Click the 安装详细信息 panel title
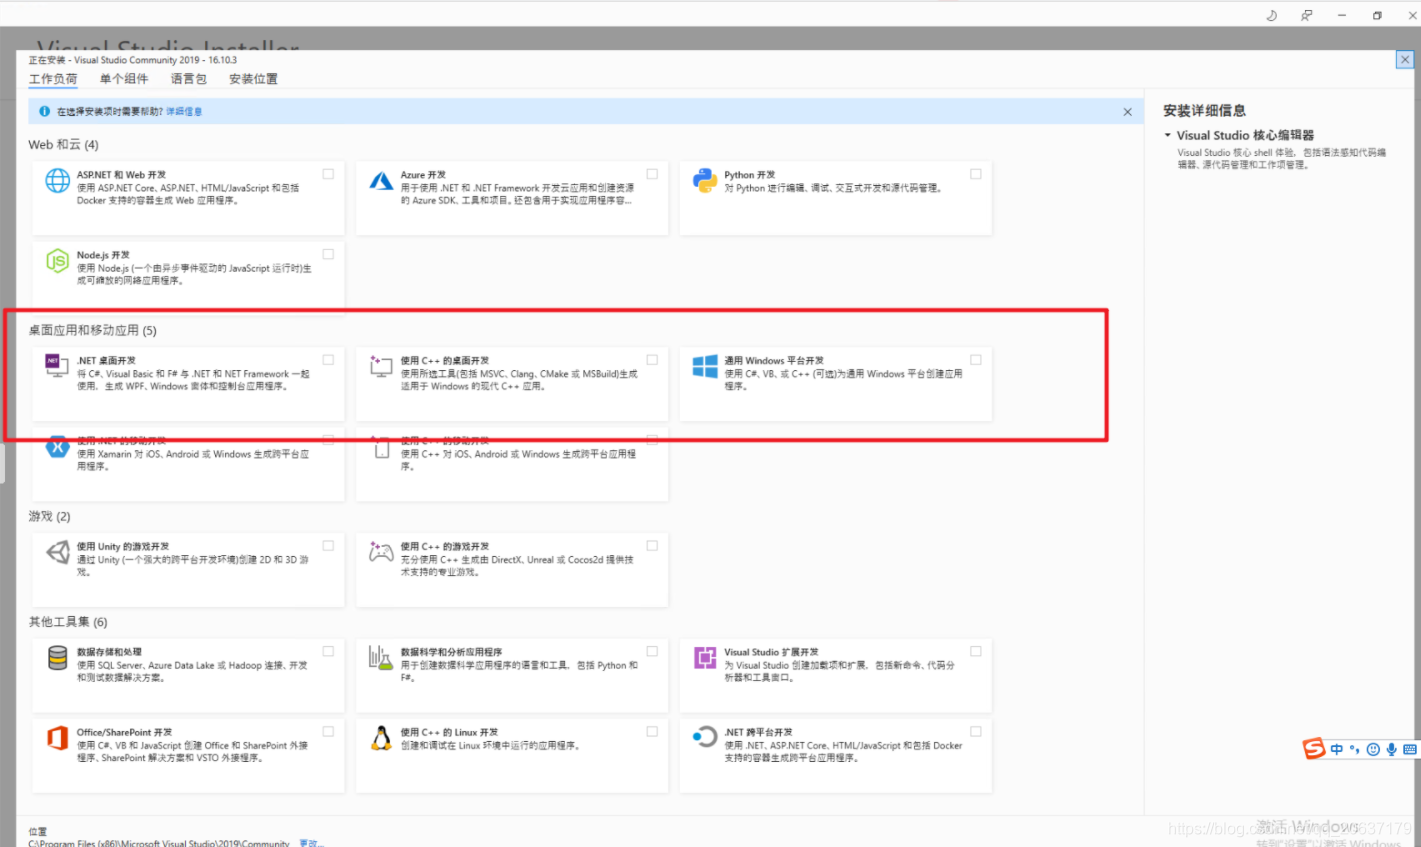The image size is (1421, 847). [x=1204, y=111]
